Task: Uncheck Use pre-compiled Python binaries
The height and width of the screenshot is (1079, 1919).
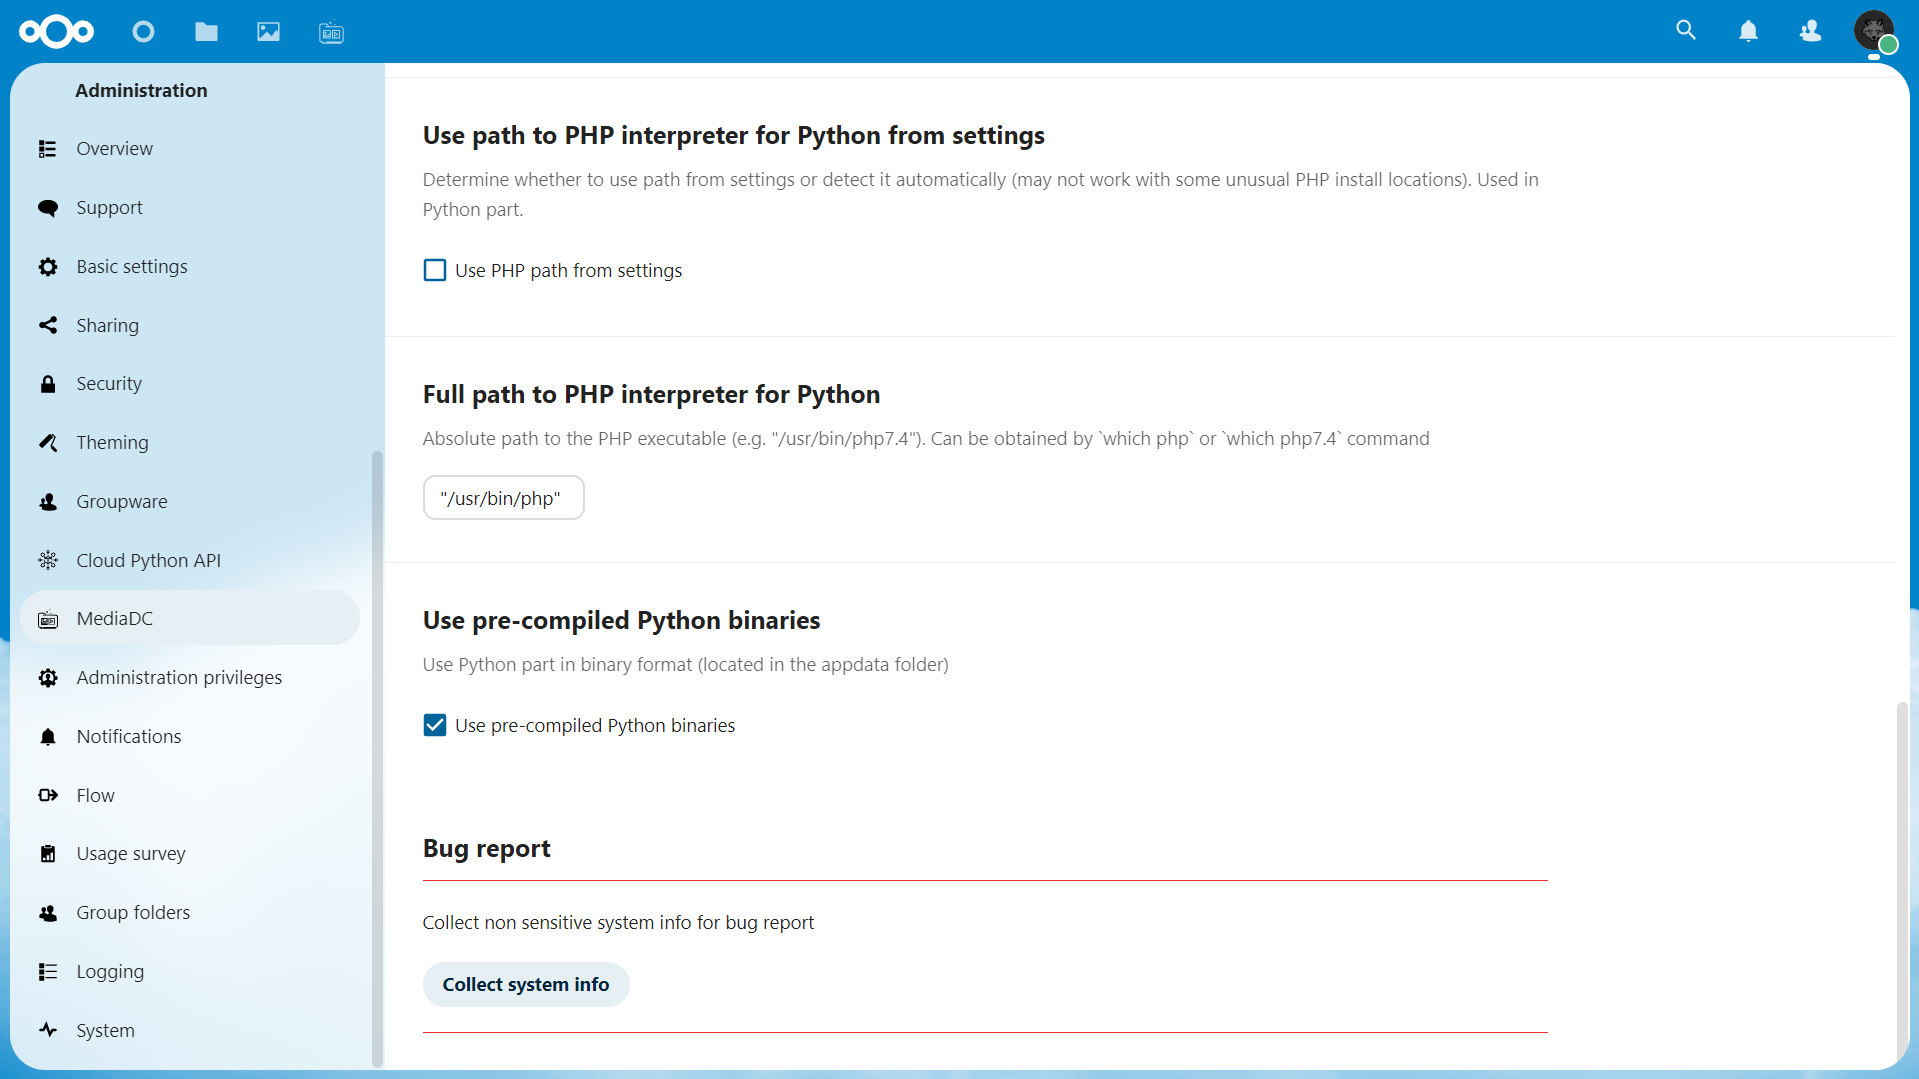Action: 435,726
